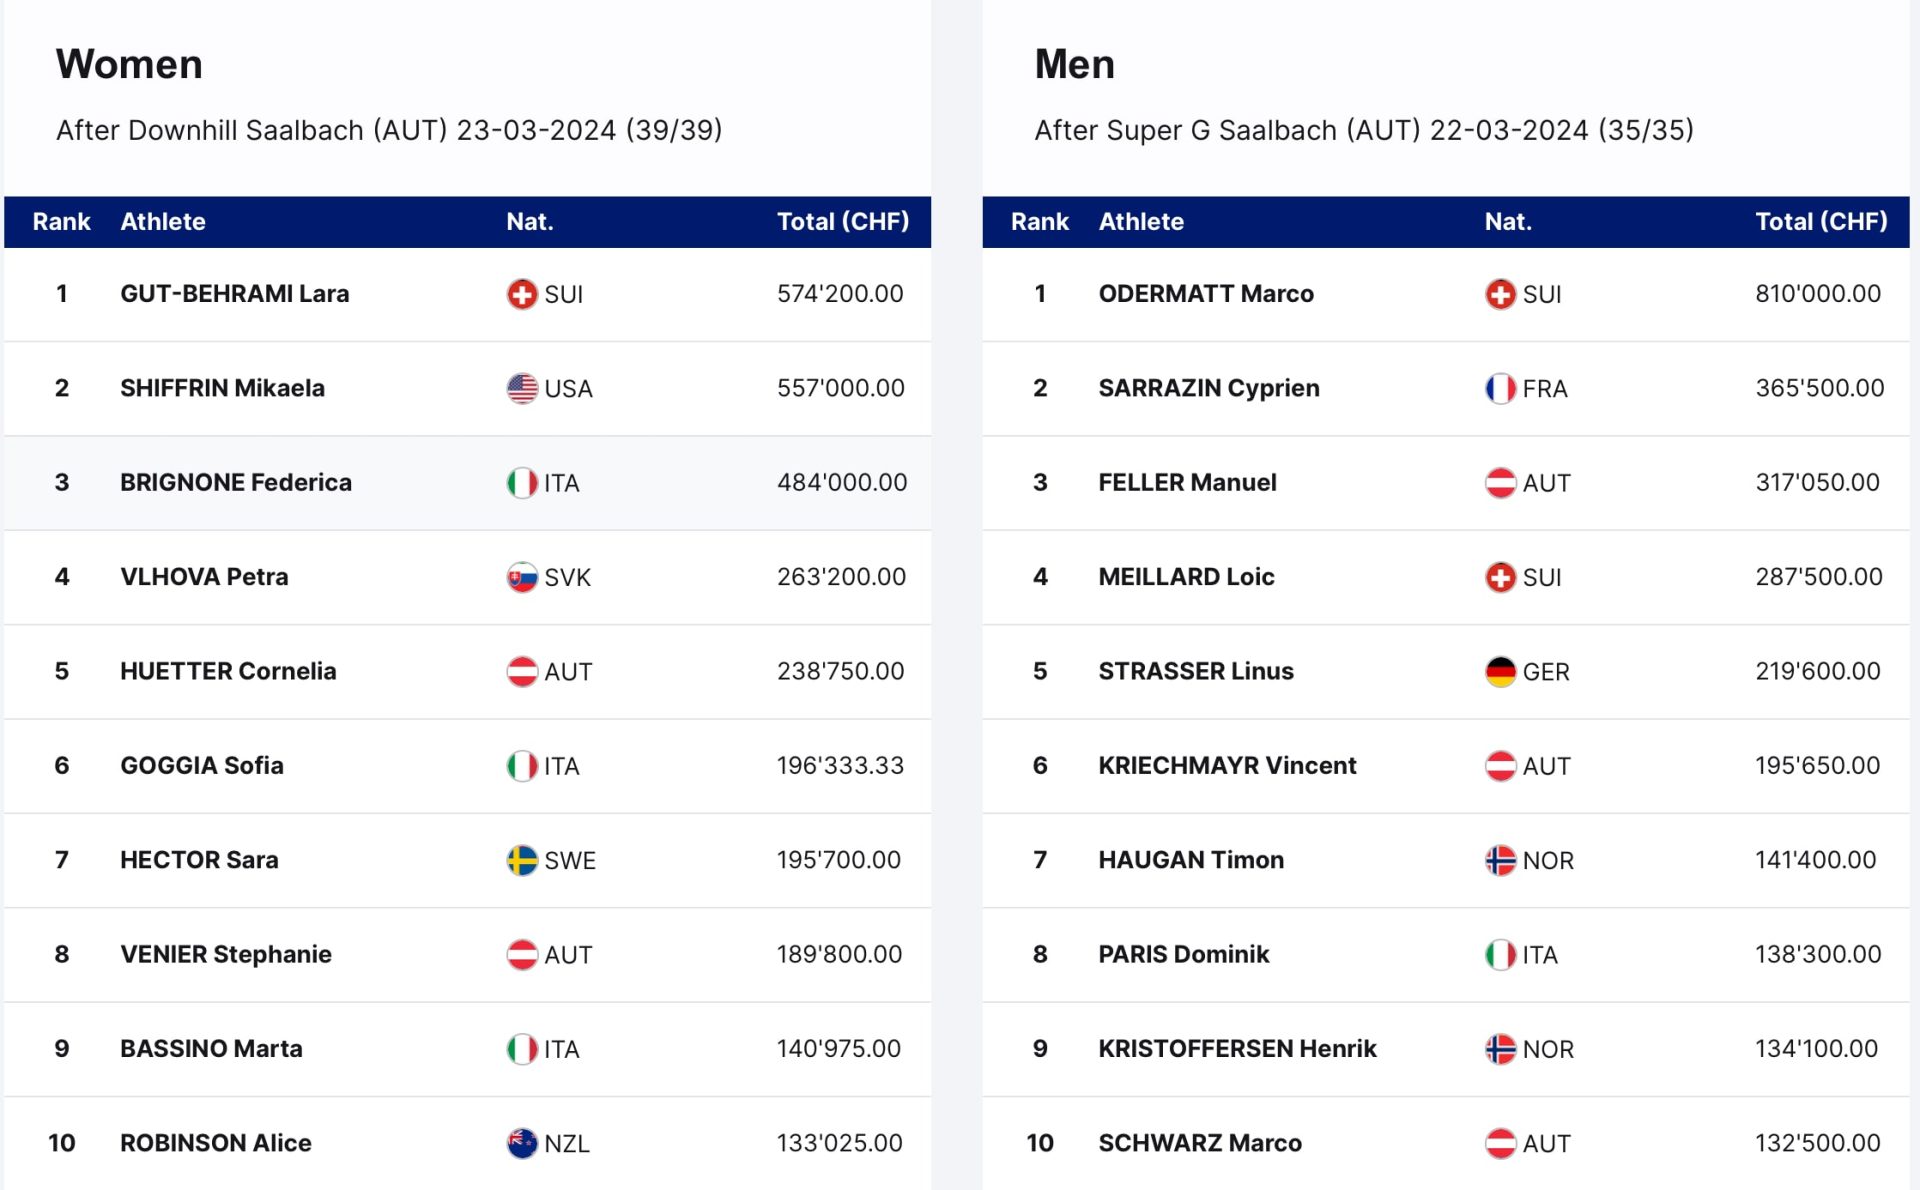Click Swiss flag icon beside GUT-BEHRAMI Lara
Viewport: 1920px width, 1190px height.
[522, 294]
